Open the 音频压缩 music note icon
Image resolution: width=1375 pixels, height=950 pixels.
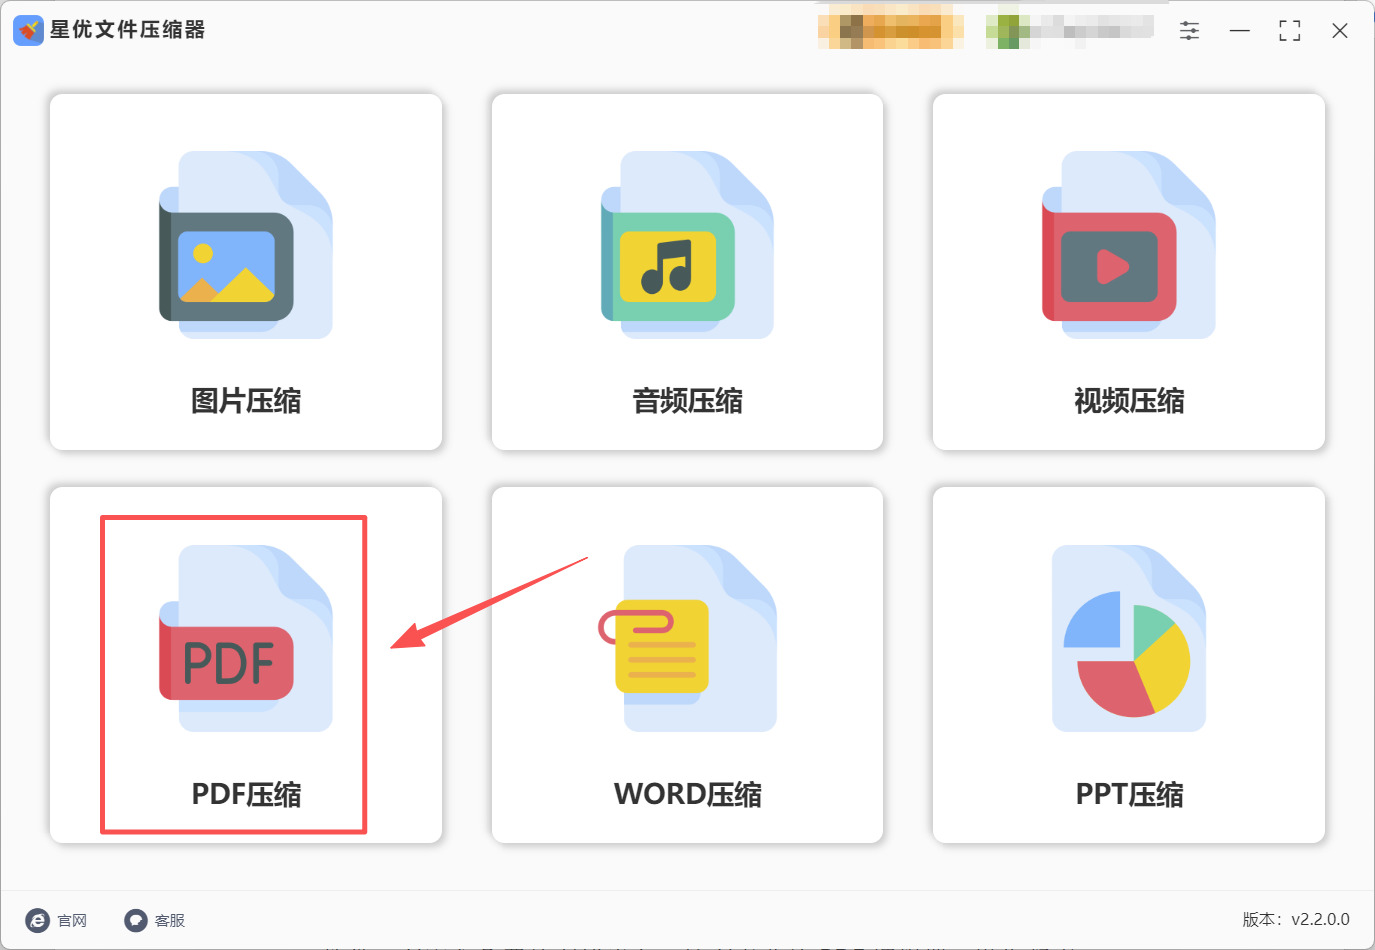click(x=687, y=245)
